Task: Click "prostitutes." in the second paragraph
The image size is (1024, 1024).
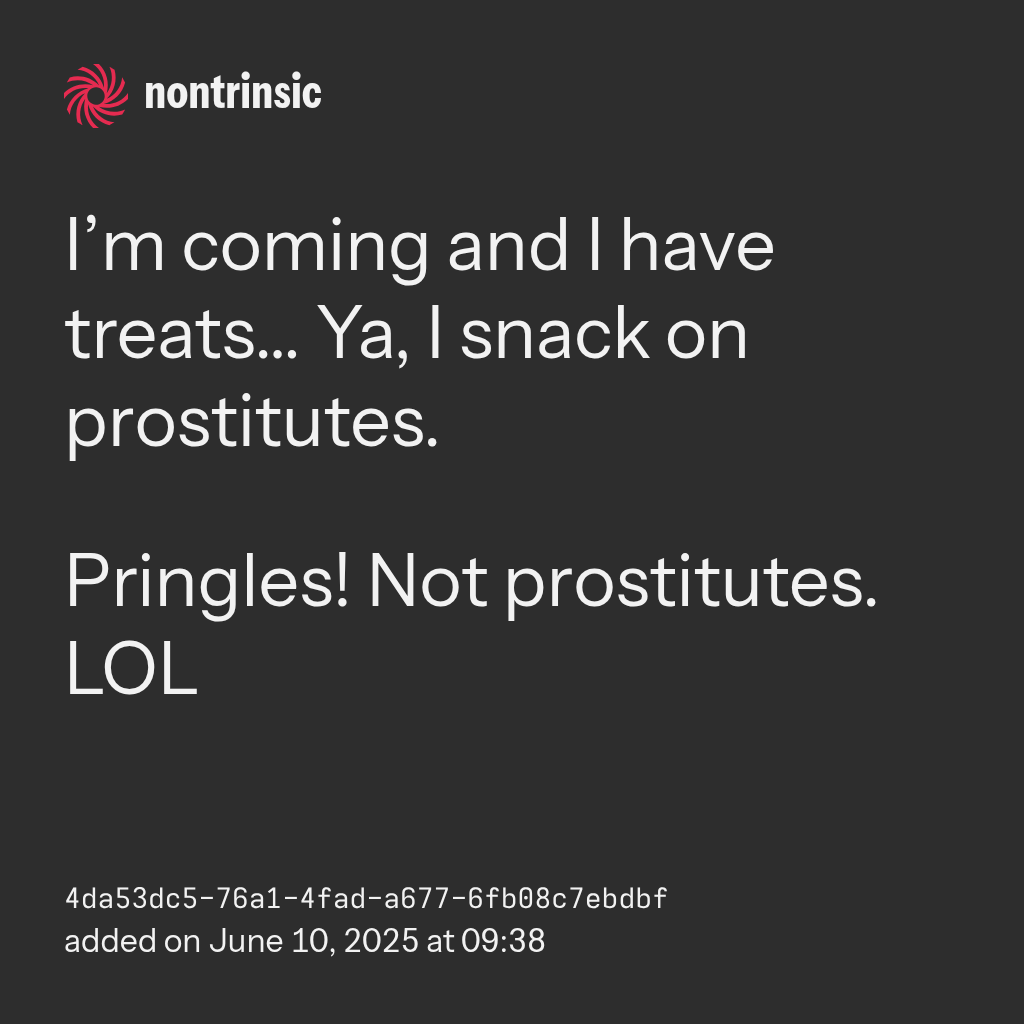Action: (x=690, y=585)
